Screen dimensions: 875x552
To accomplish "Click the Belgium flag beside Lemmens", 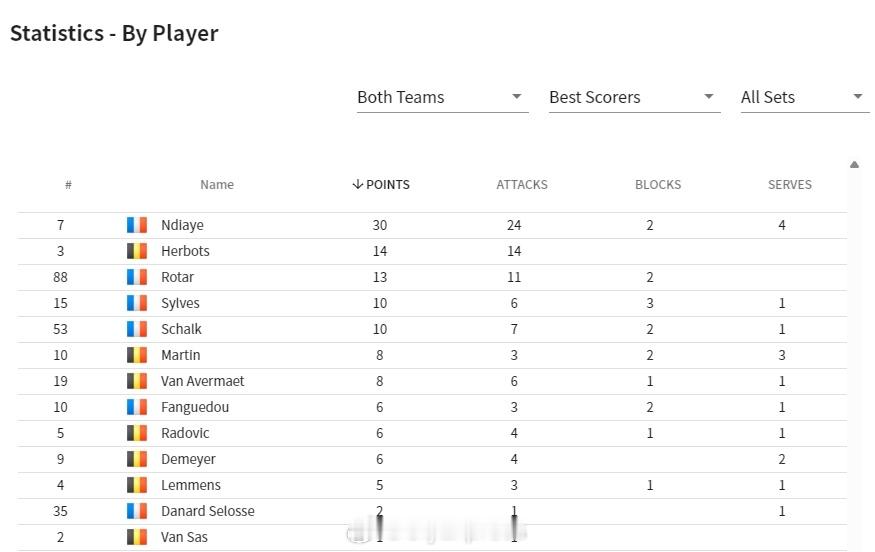I will click(137, 485).
